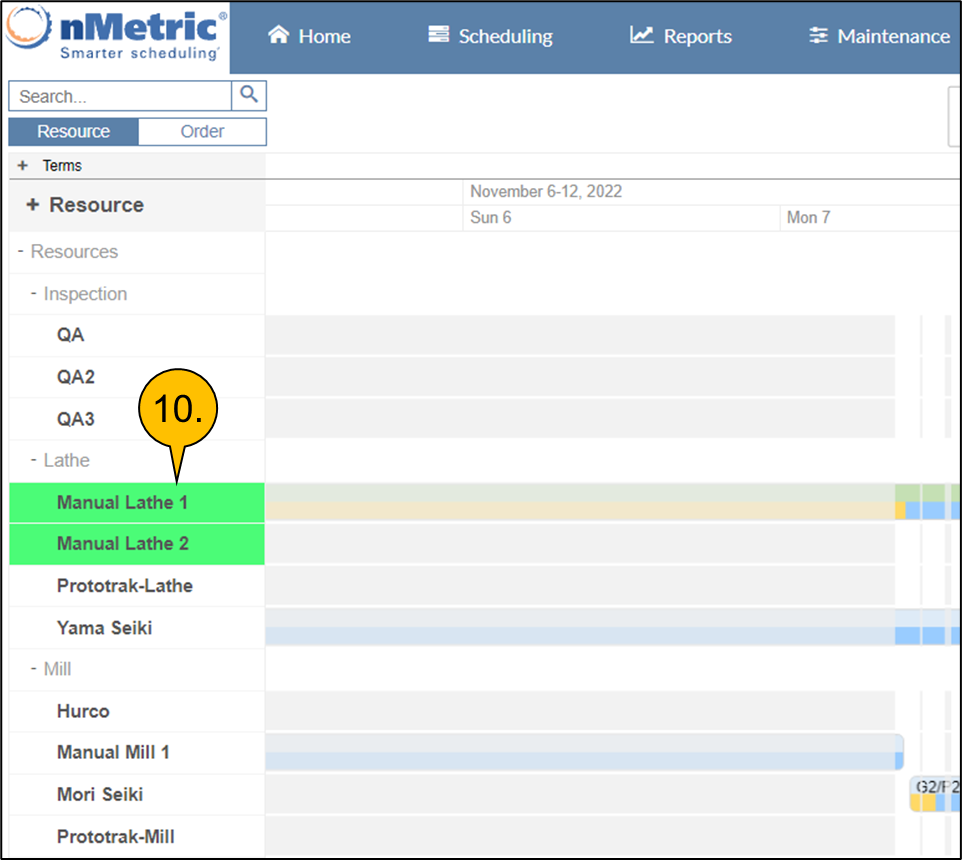
Task: Click the Maintenance sliders icon
Action: coord(818,36)
